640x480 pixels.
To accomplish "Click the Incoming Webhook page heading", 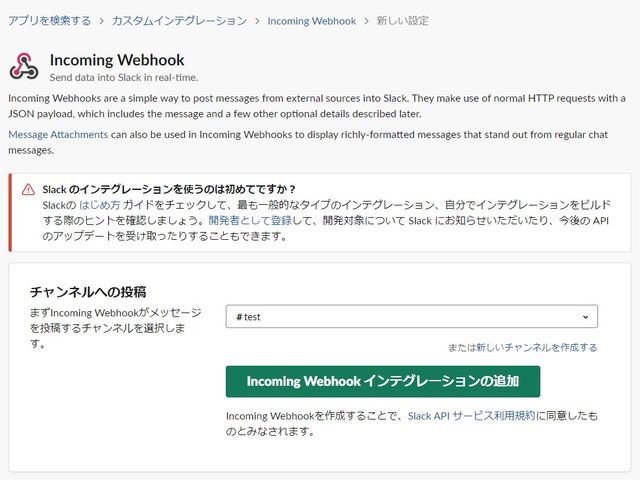I will click(x=117, y=60).
